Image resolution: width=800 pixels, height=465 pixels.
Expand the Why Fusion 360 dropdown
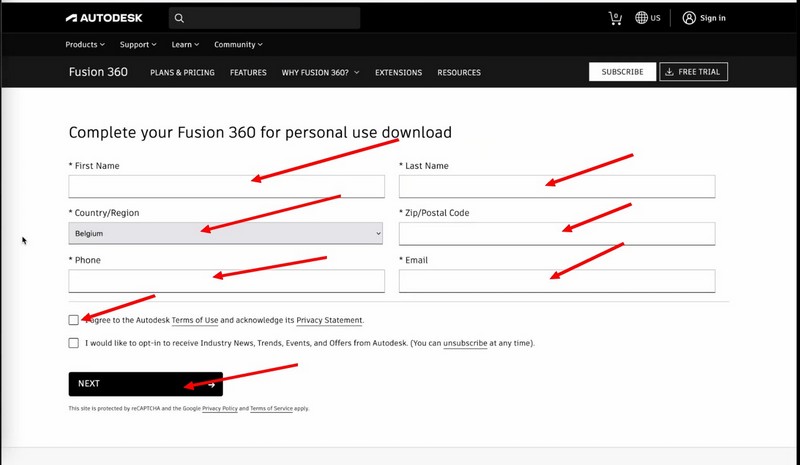[320, 73]
